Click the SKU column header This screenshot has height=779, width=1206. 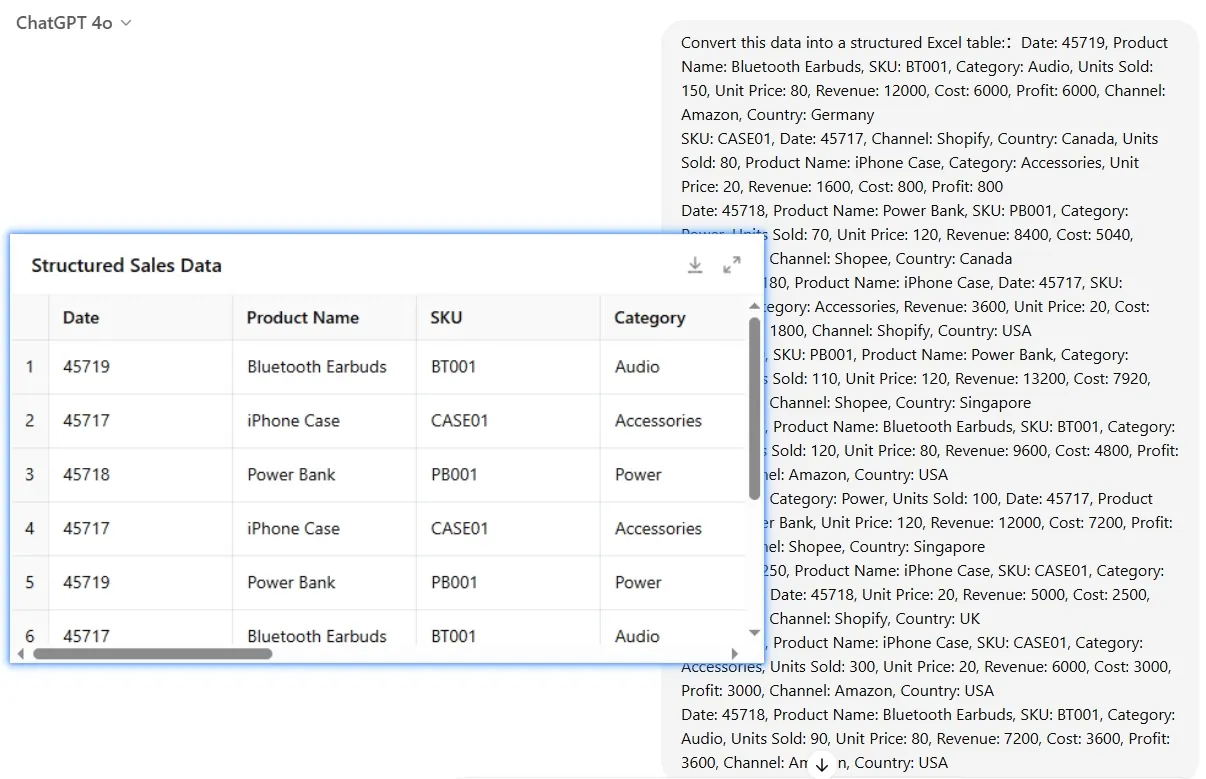446,318
